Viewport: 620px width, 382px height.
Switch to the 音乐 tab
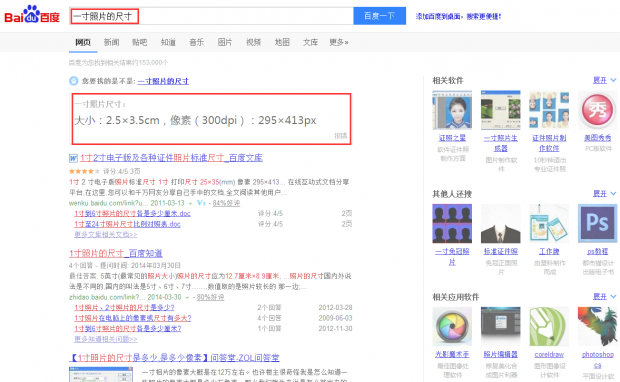(x=197, y=42)
